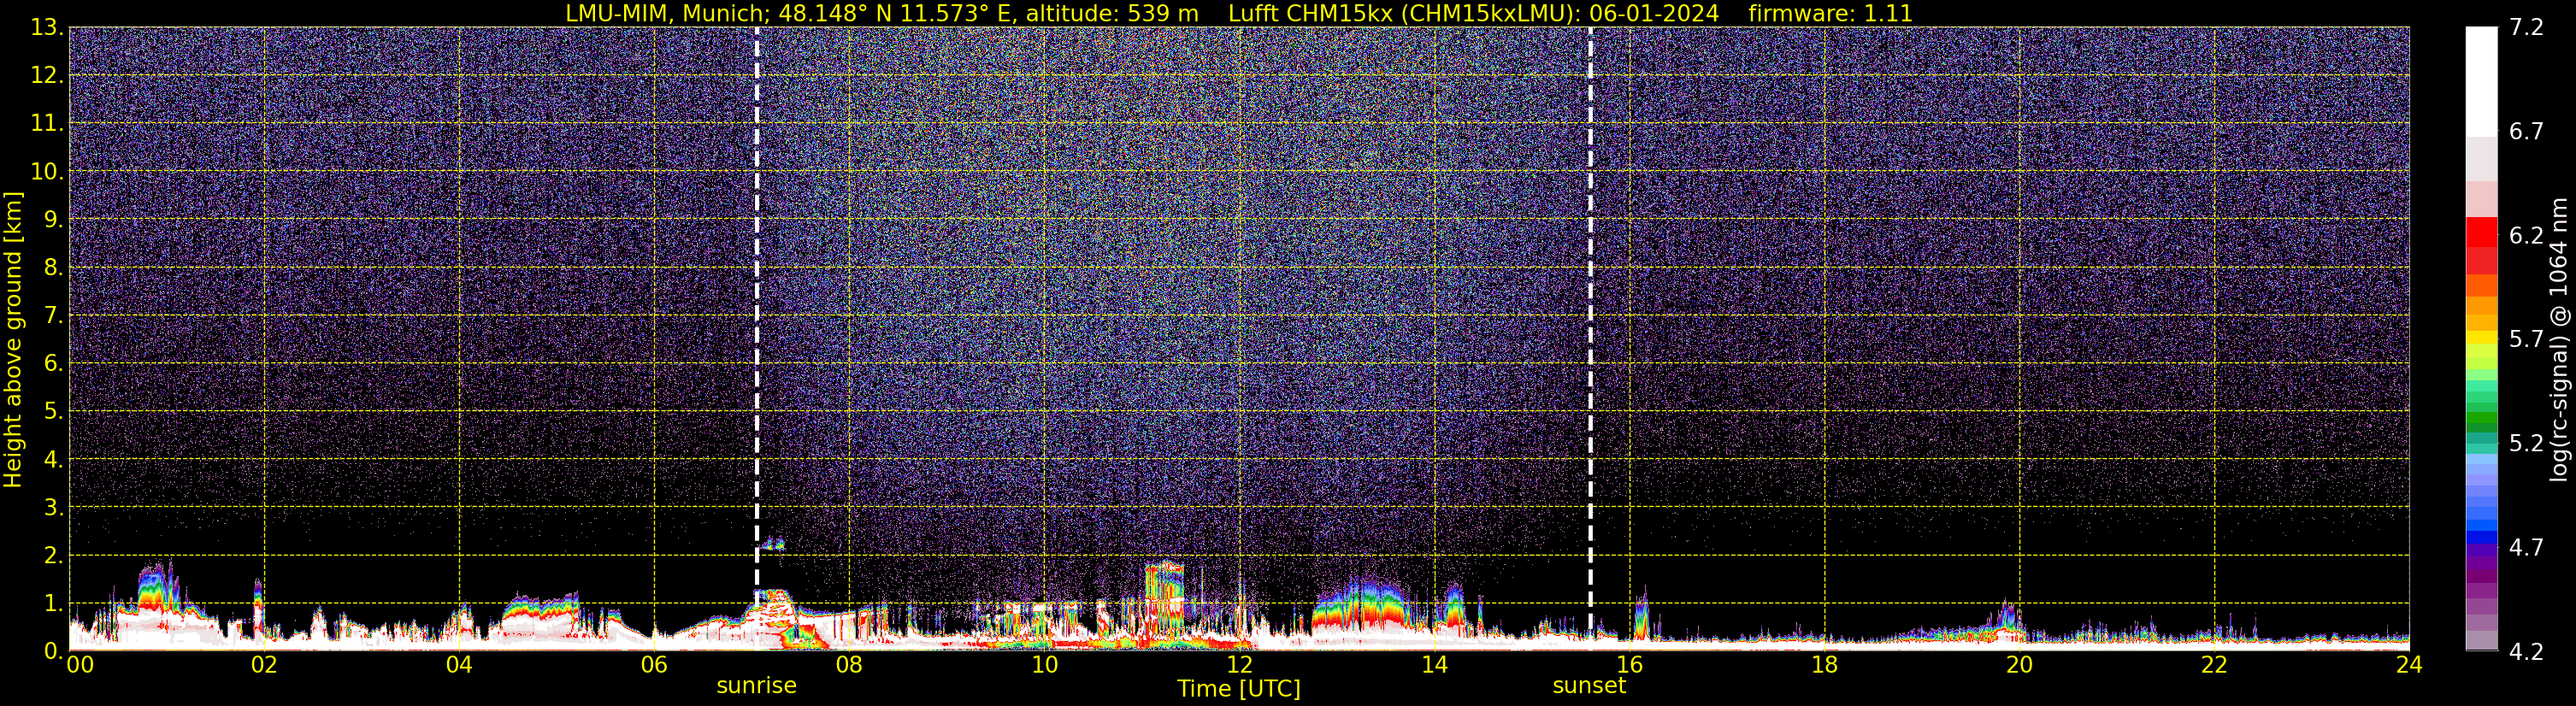Click the time axis tick label '22'

tap(2214, 665)
